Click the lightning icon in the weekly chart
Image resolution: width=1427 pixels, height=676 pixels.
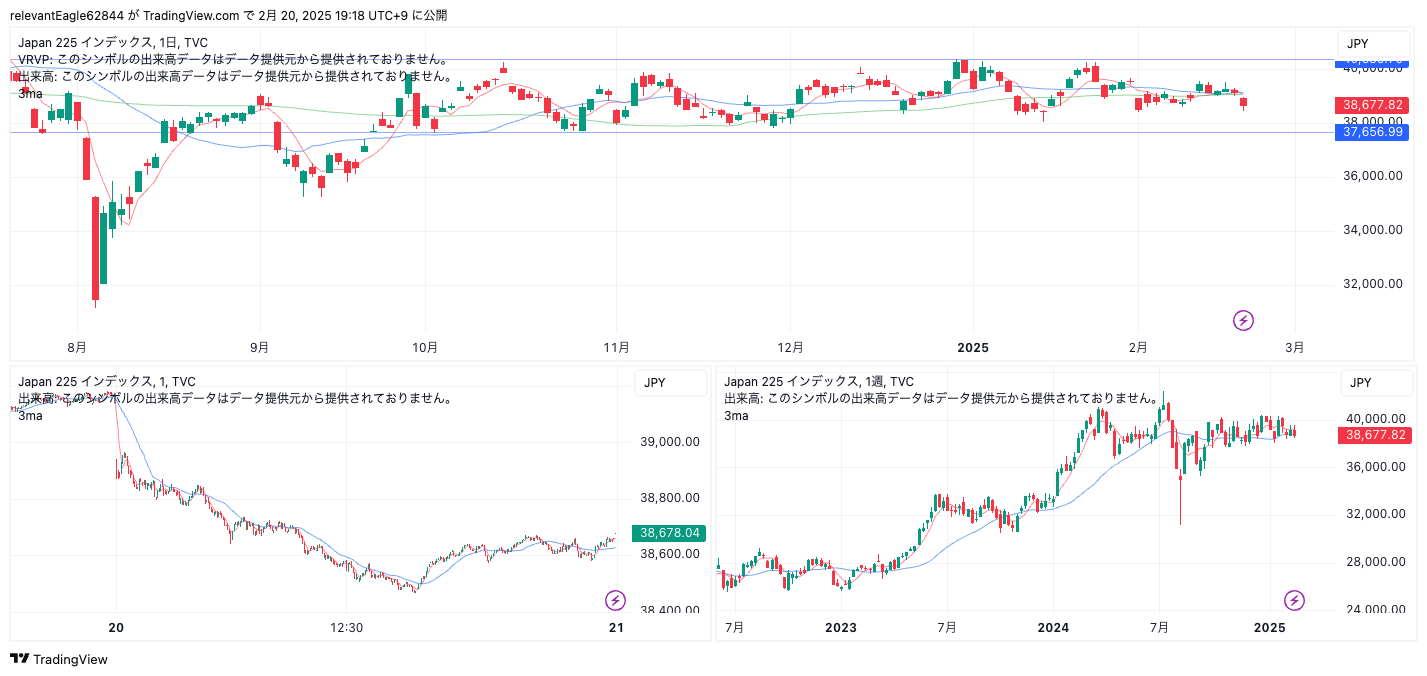click(x=1295, y=600)
